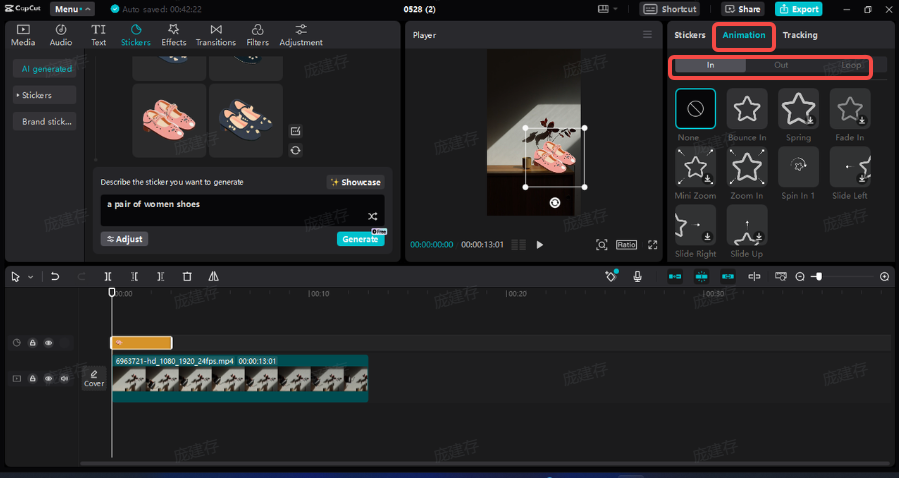Viewport: 899px width, 479px height.
Task: Expand the Stickers category in sidebar
Action: [x=45, y=95]
